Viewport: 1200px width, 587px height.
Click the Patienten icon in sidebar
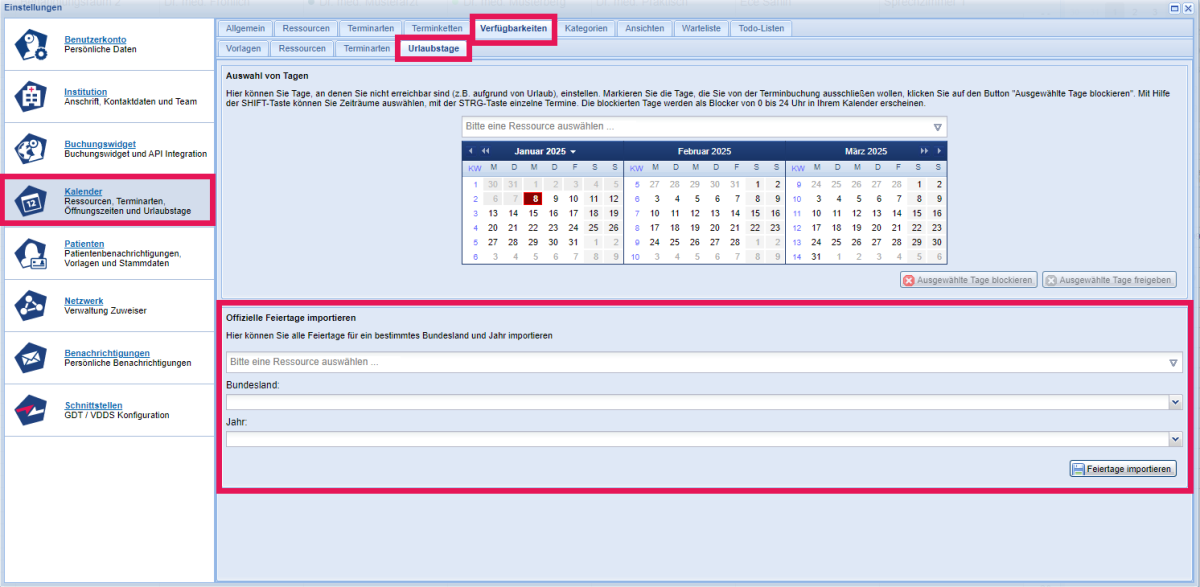[31, 254]
